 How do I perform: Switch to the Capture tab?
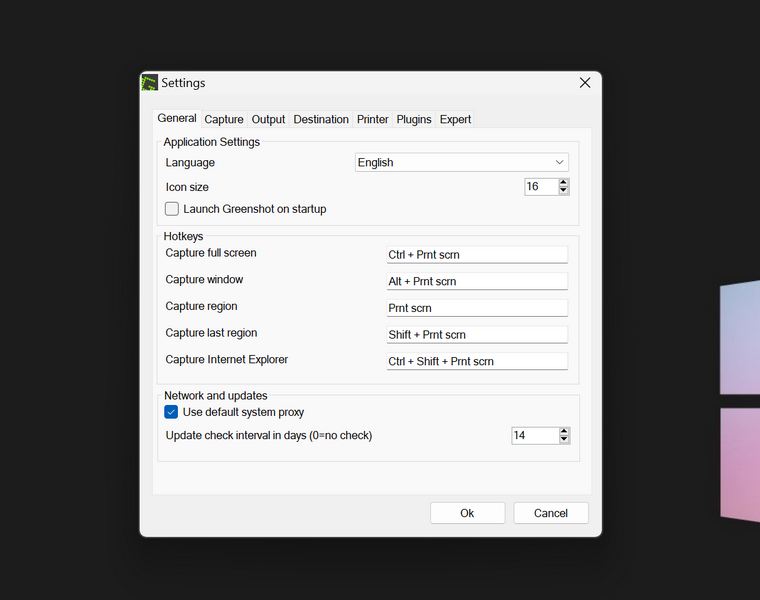[x=224, y=119]
